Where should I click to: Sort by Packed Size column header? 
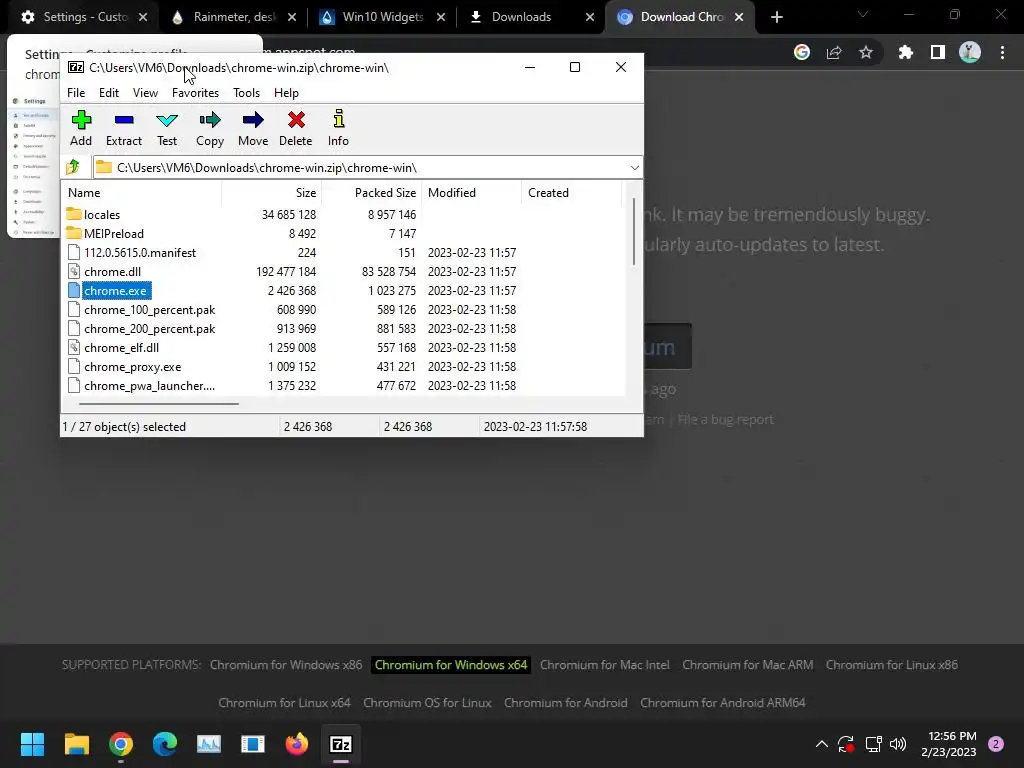[x=372, y=193]
